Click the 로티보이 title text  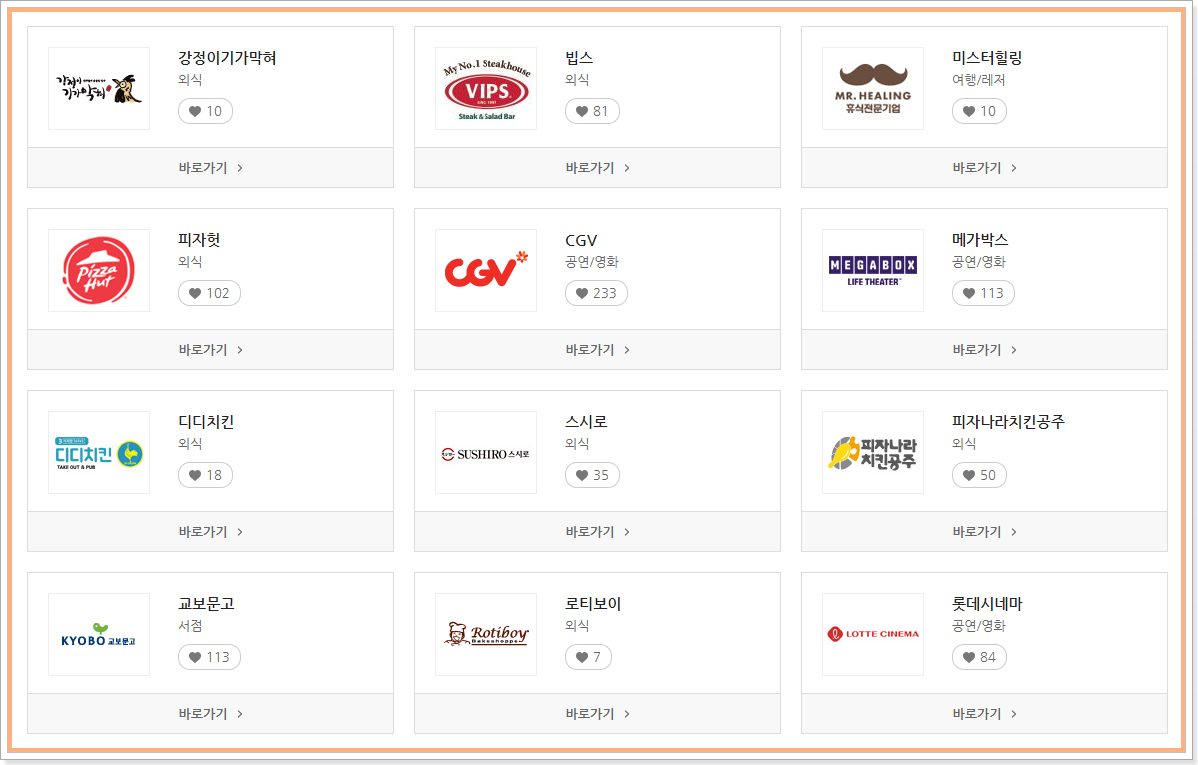593,604
